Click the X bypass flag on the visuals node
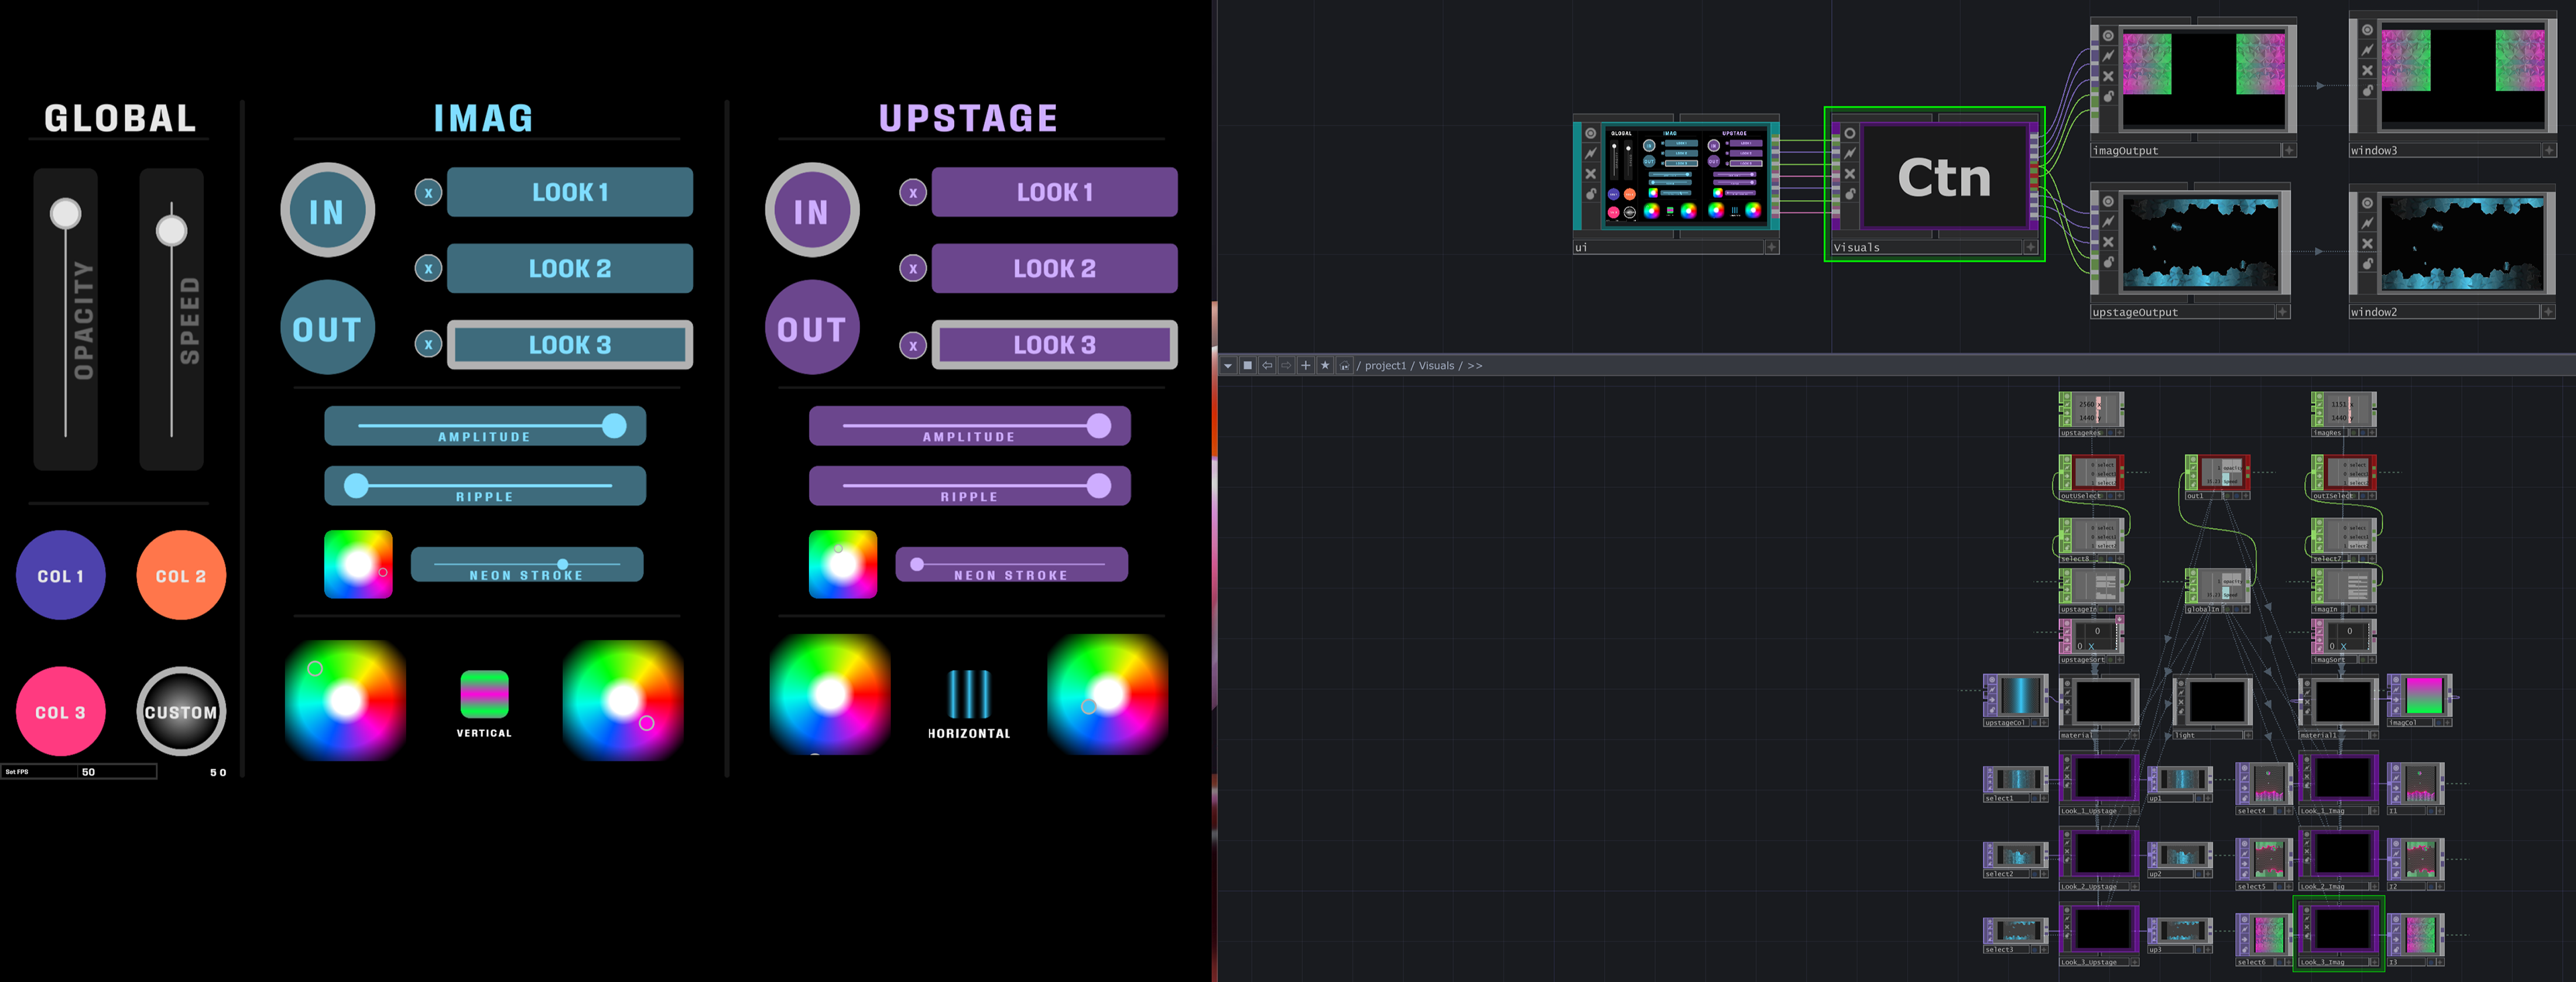Image resolution: width=2576 pixels, height=982 pixels. click(x=1850, y=174)
